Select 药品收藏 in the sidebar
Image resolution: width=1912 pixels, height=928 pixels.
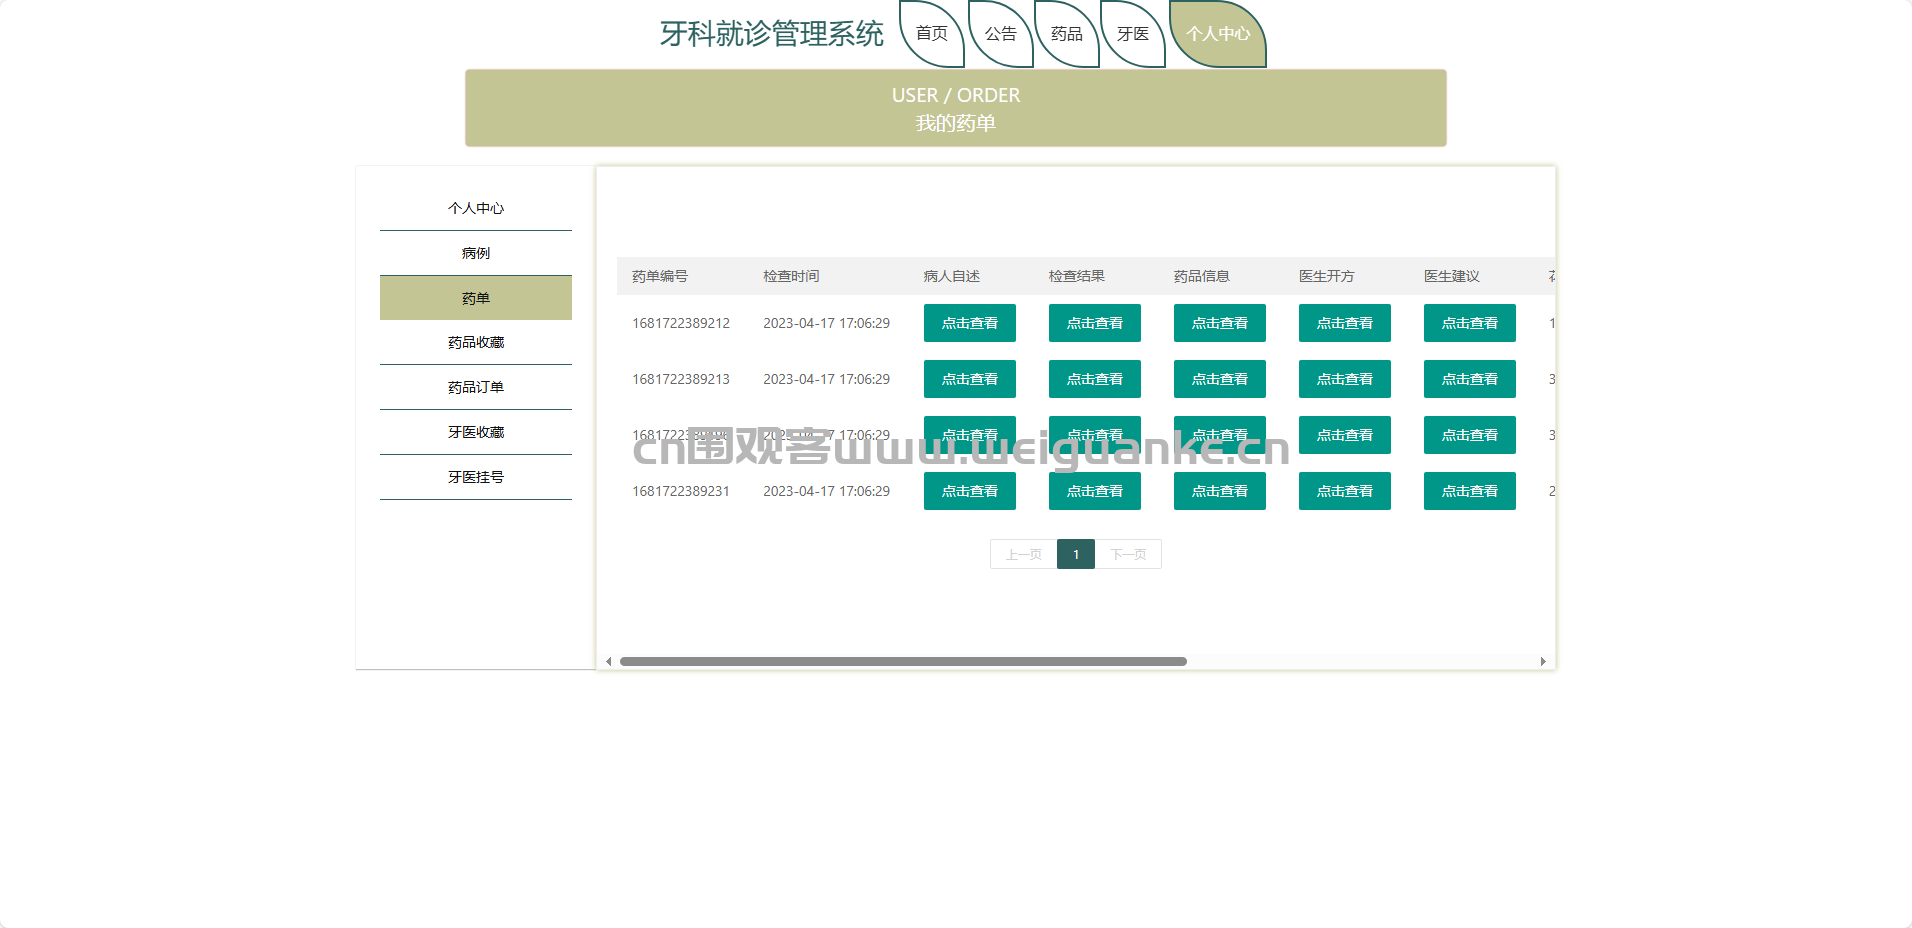[476, 342]
